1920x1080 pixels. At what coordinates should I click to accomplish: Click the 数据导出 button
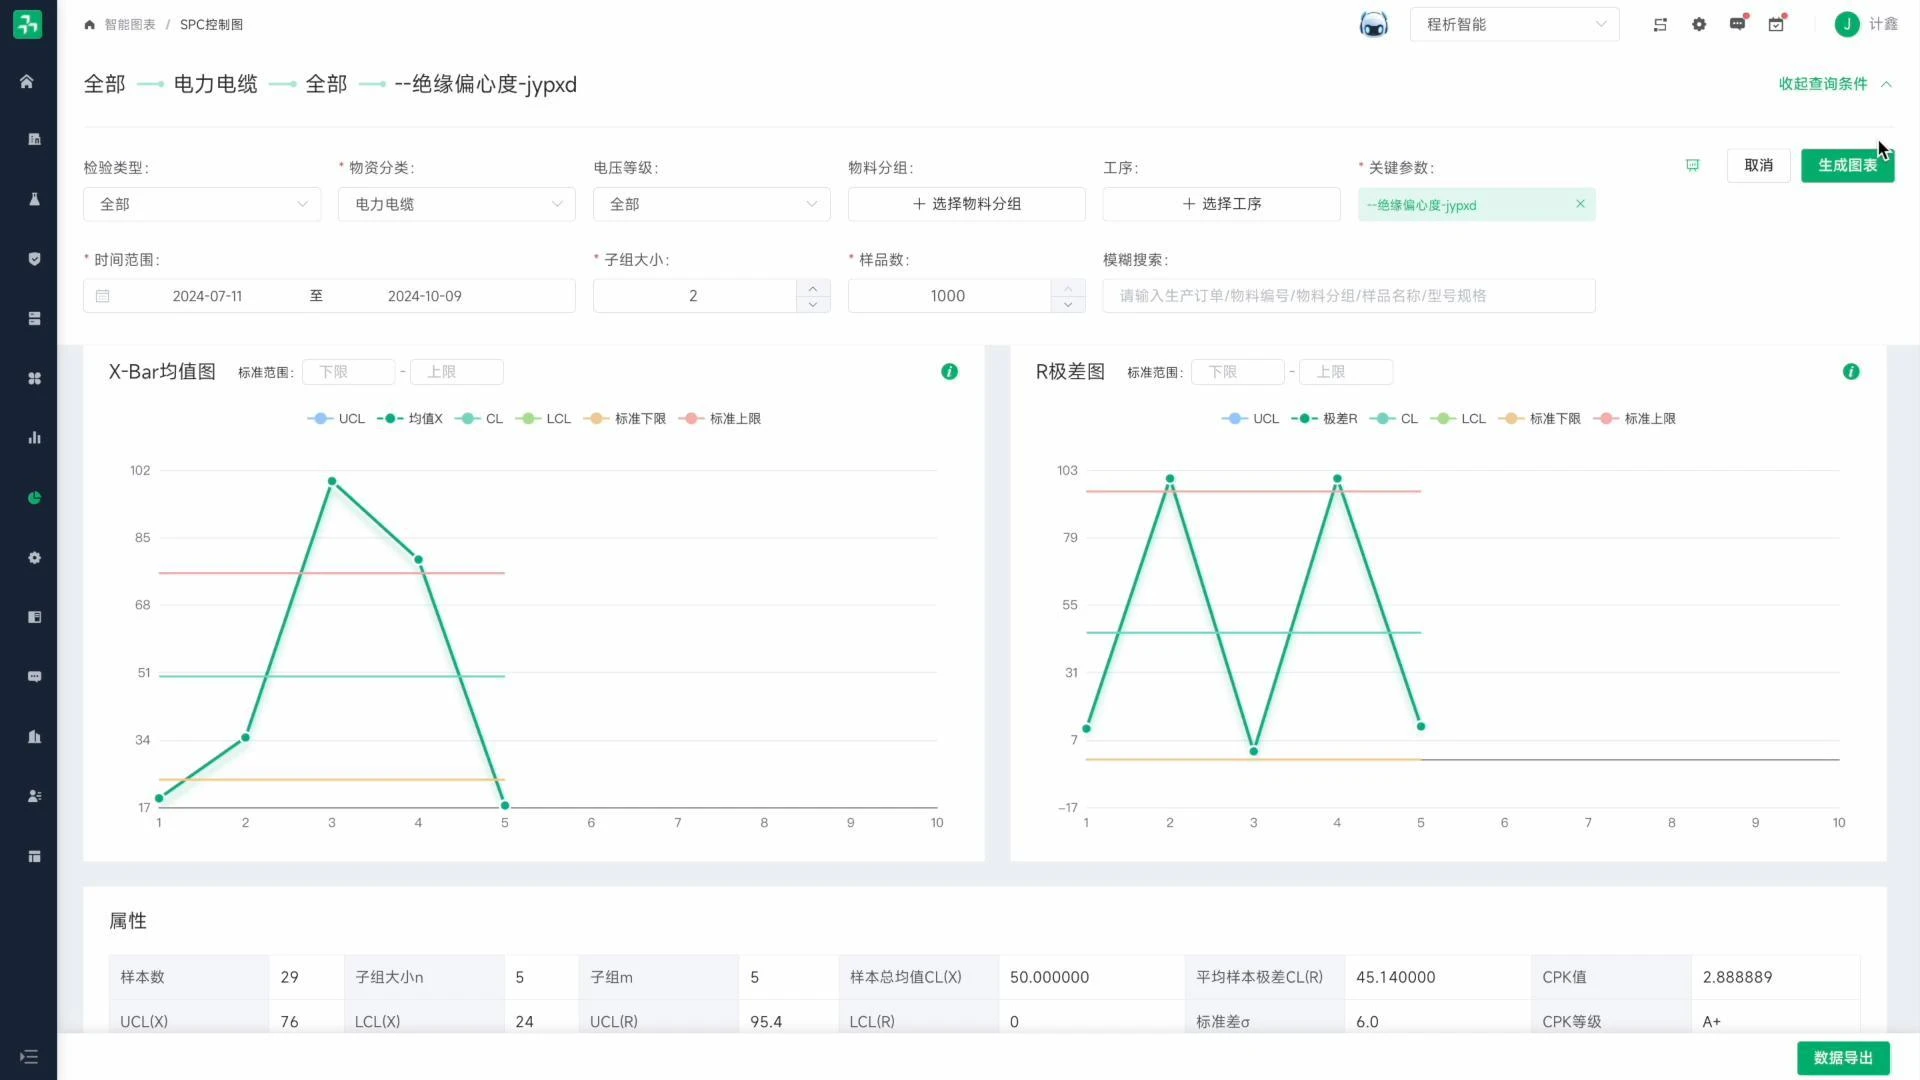1842,1057
